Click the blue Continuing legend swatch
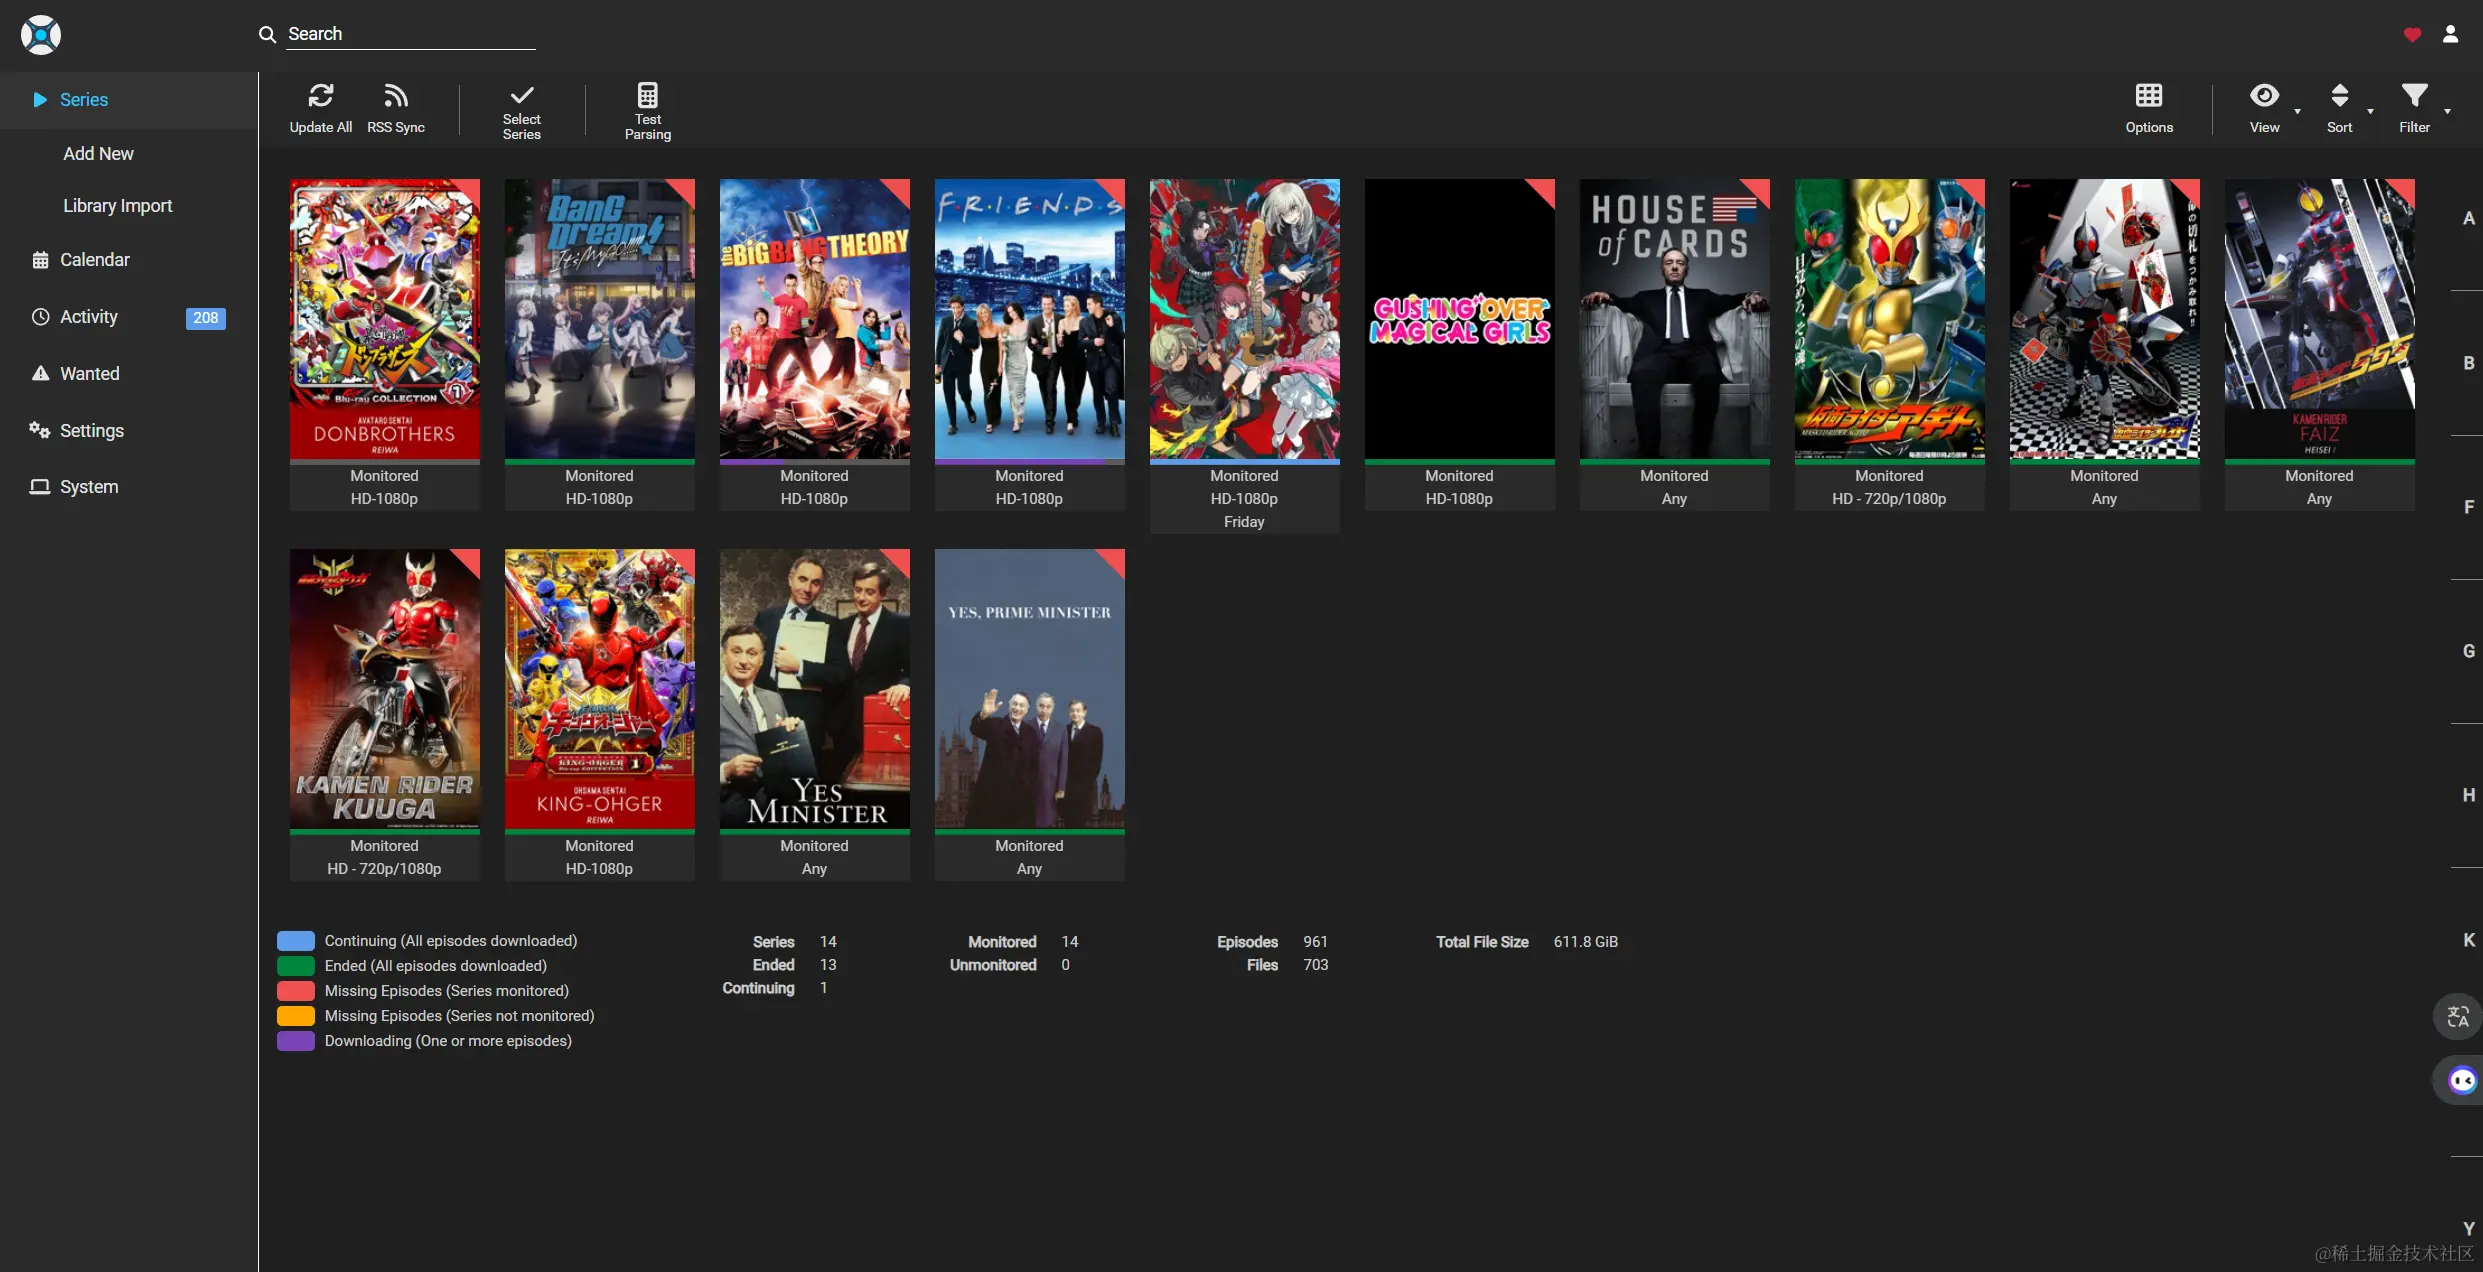 click(x=296, y=941)
